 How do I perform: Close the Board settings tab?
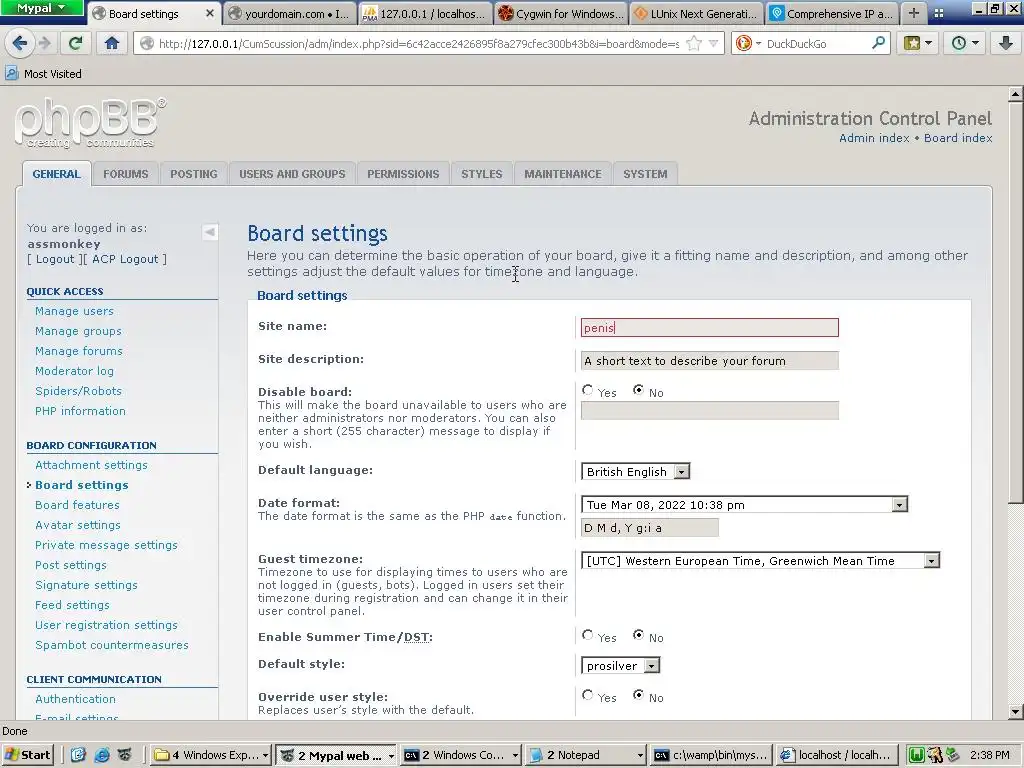[x=210, y=13]
